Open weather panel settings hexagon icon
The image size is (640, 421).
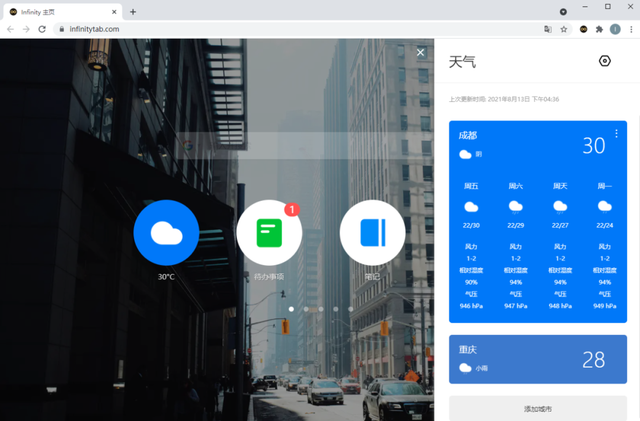click(604, 61)
